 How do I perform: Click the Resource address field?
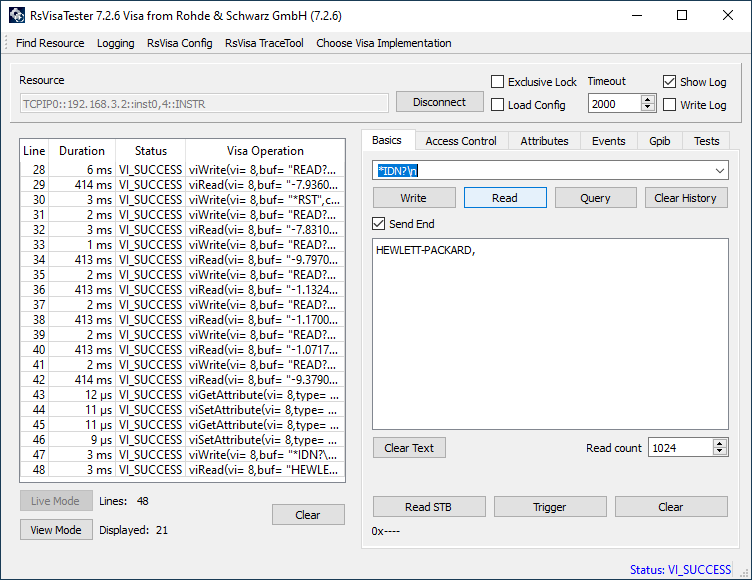coord(204,104)
